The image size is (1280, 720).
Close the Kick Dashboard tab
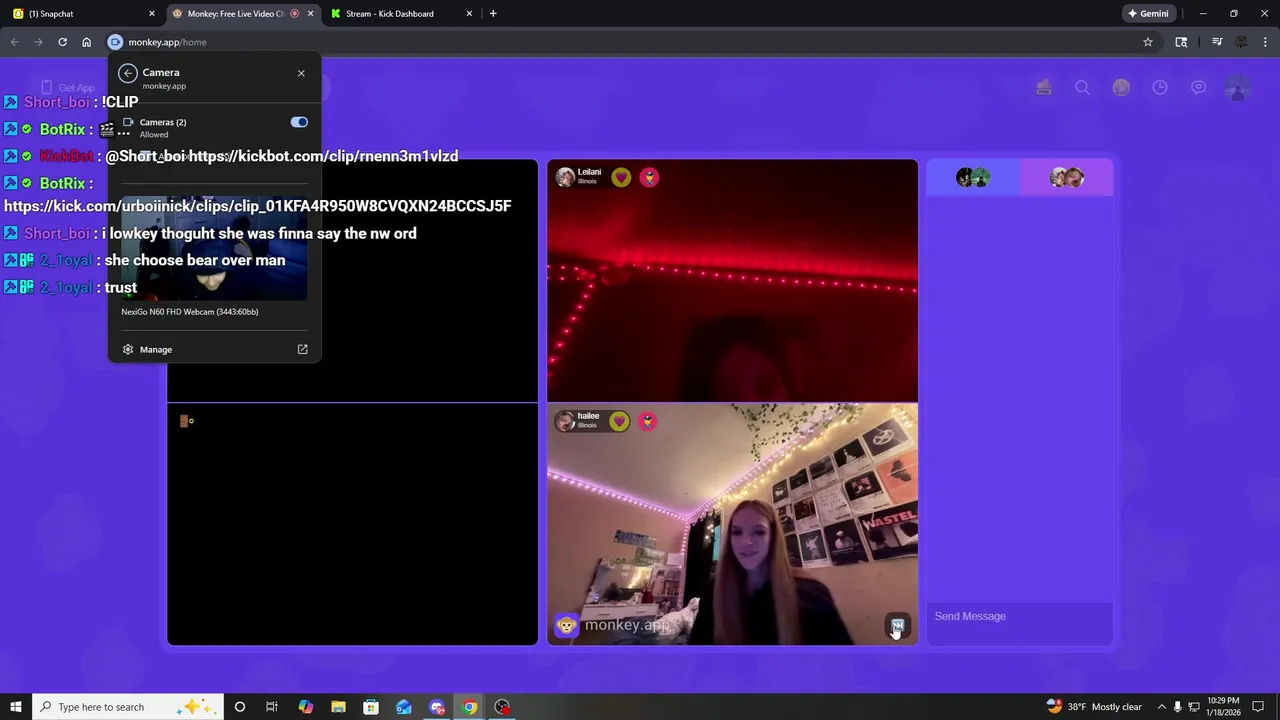tap(469, 14)
